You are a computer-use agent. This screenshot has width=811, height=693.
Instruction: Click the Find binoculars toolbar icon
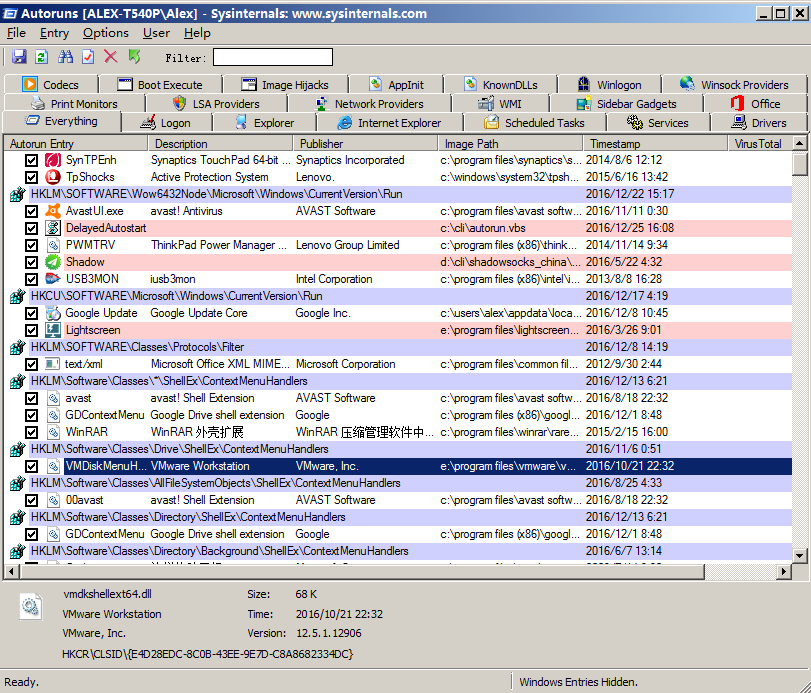click(65, 56)
